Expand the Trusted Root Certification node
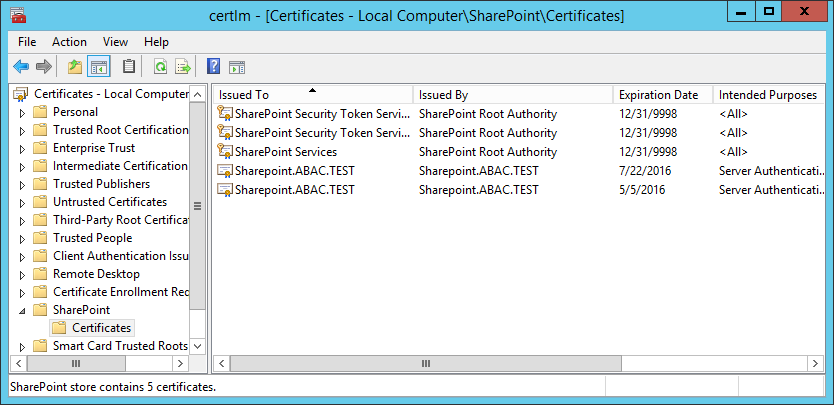834x405 pixels. pos(22,131)
